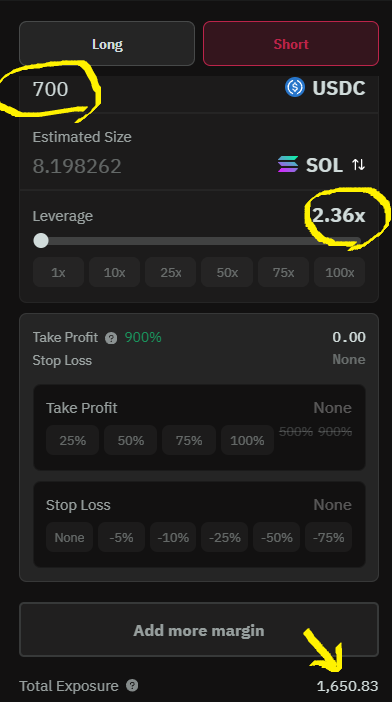Click the USDC coin icon

[295, 87]
